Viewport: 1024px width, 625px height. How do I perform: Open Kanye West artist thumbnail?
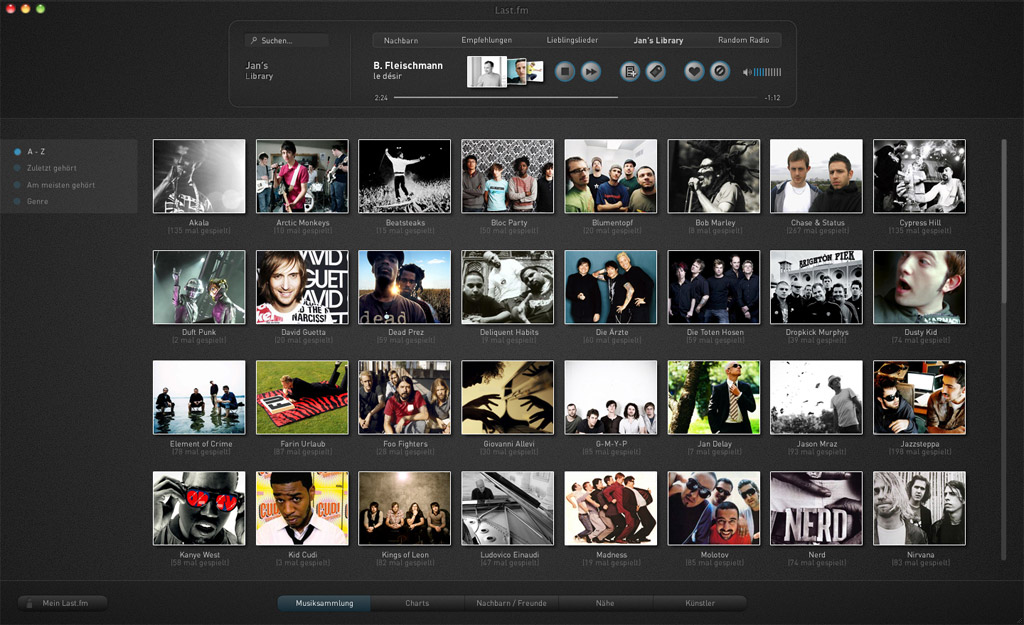coord(199,508)
